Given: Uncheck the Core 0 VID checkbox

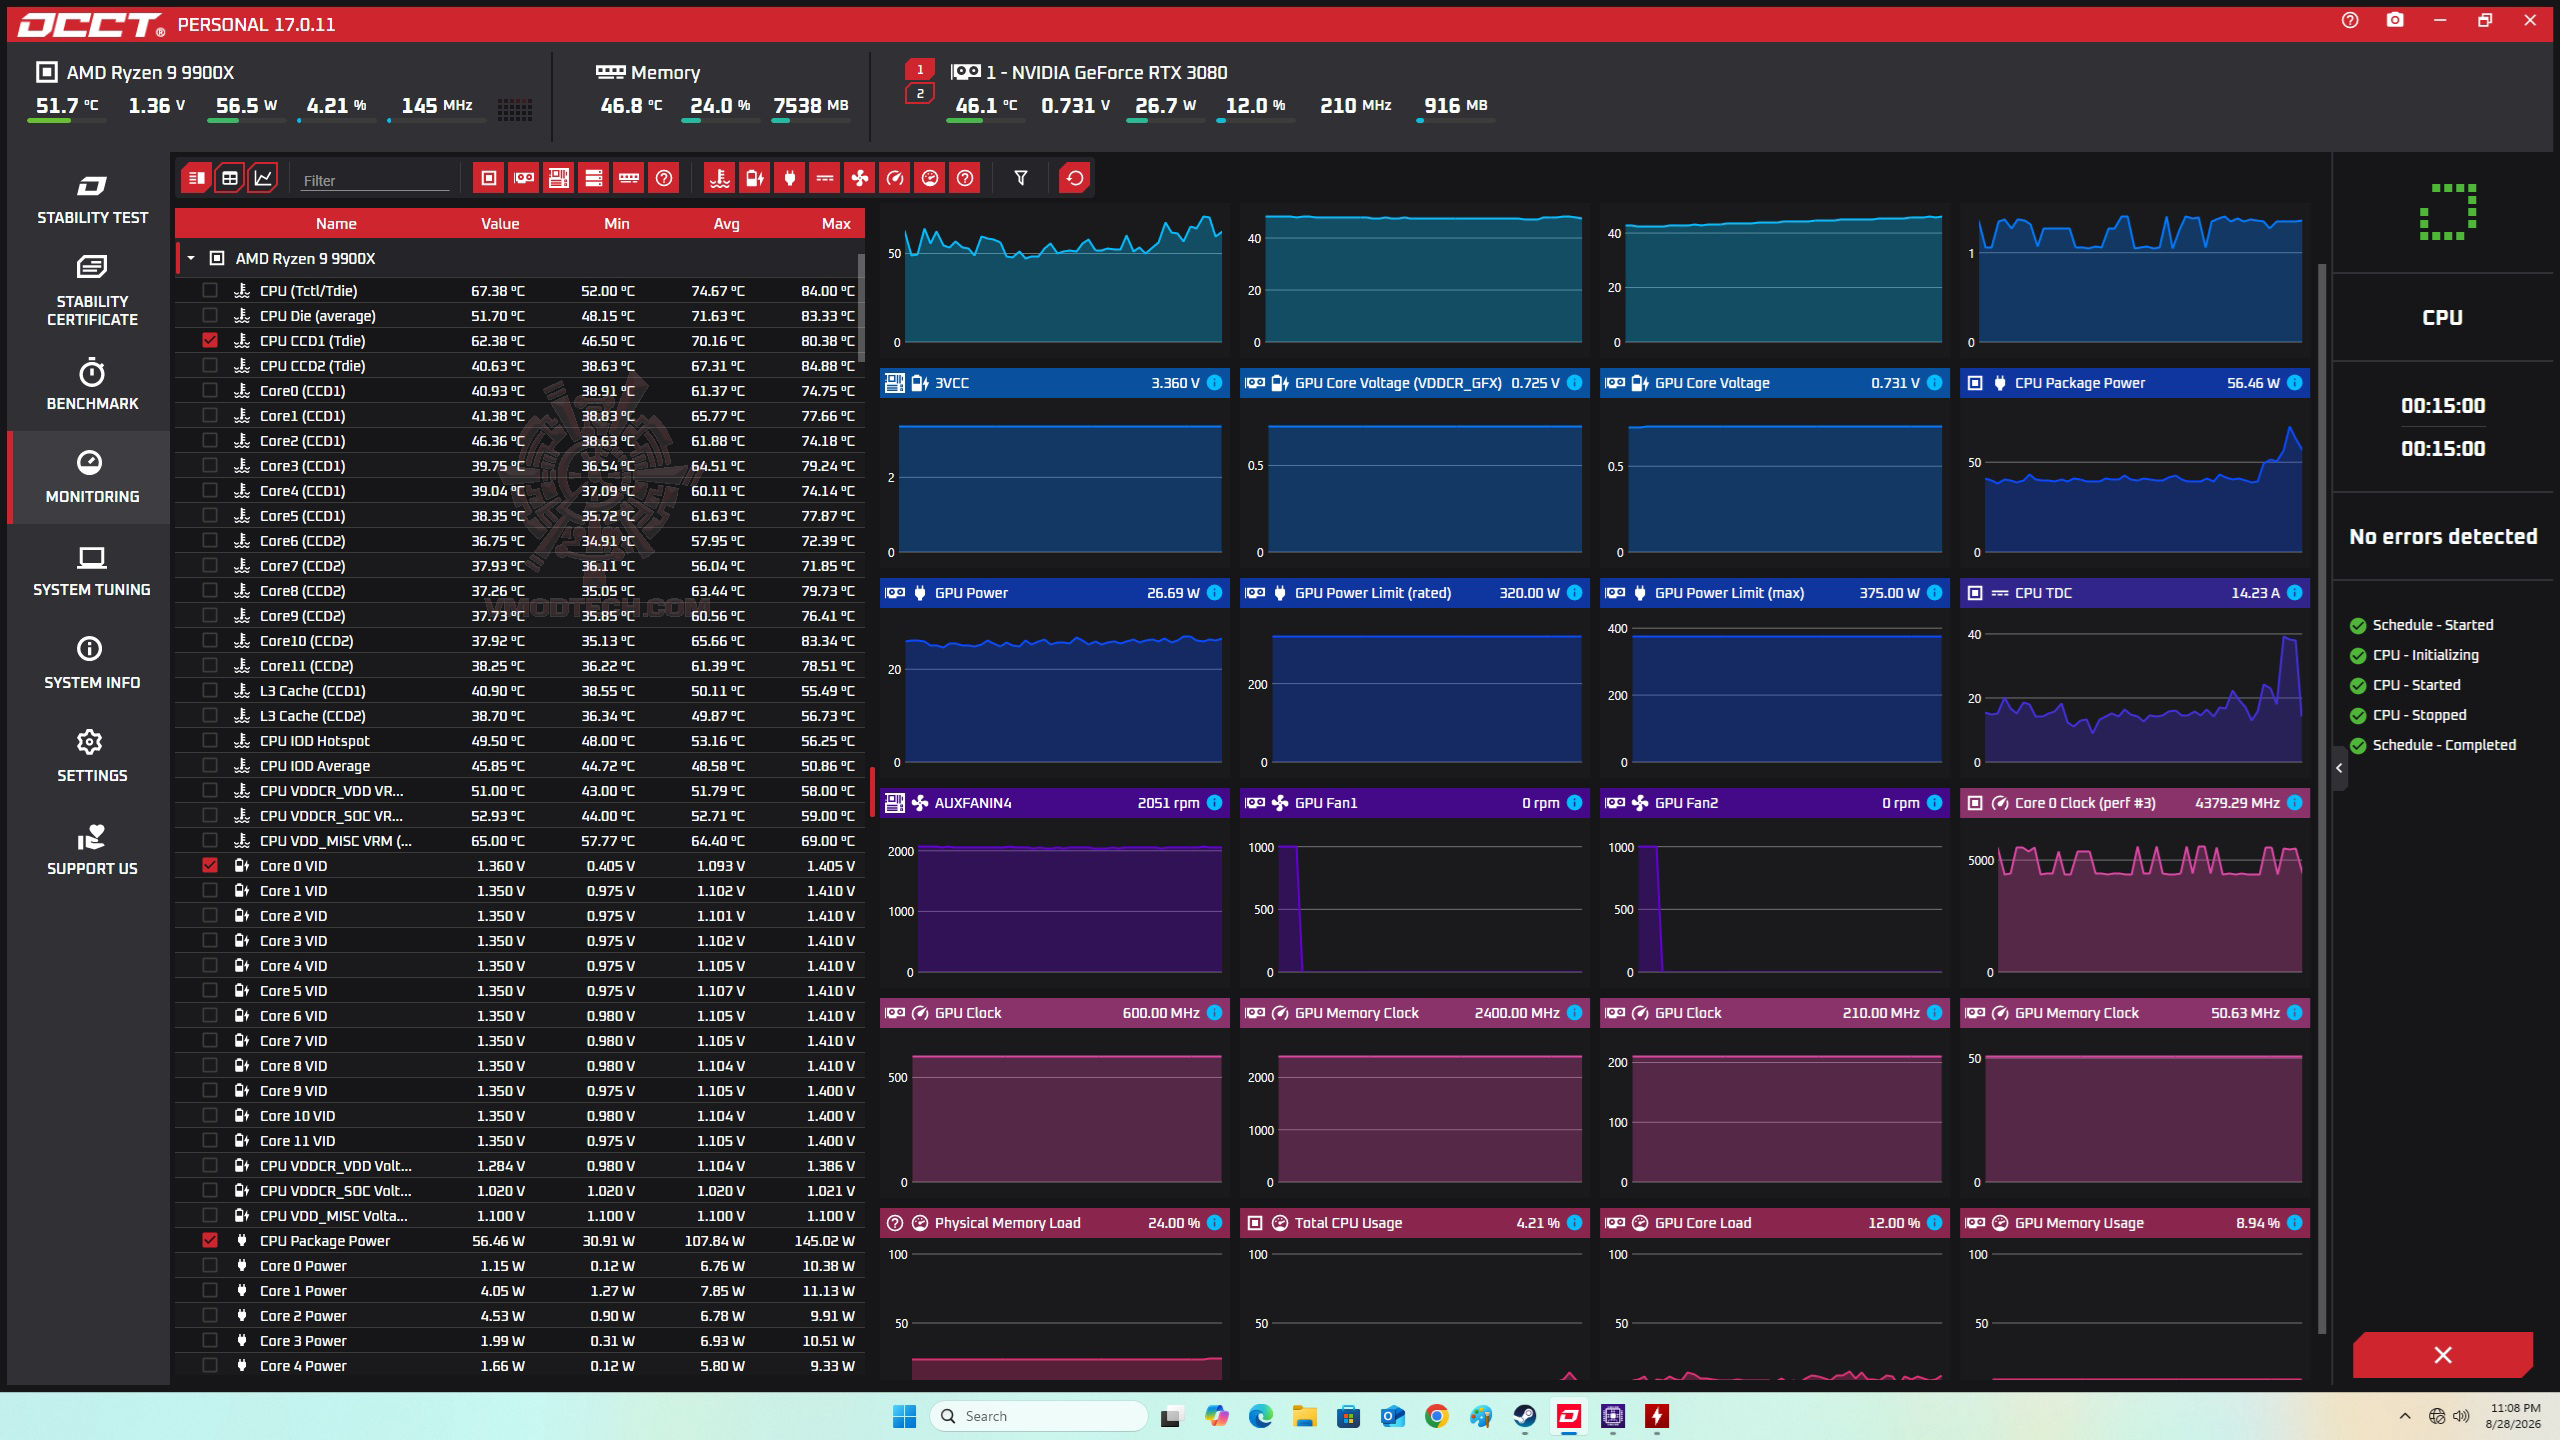Looking at the screenshot, I should click(x=210, y=866).
